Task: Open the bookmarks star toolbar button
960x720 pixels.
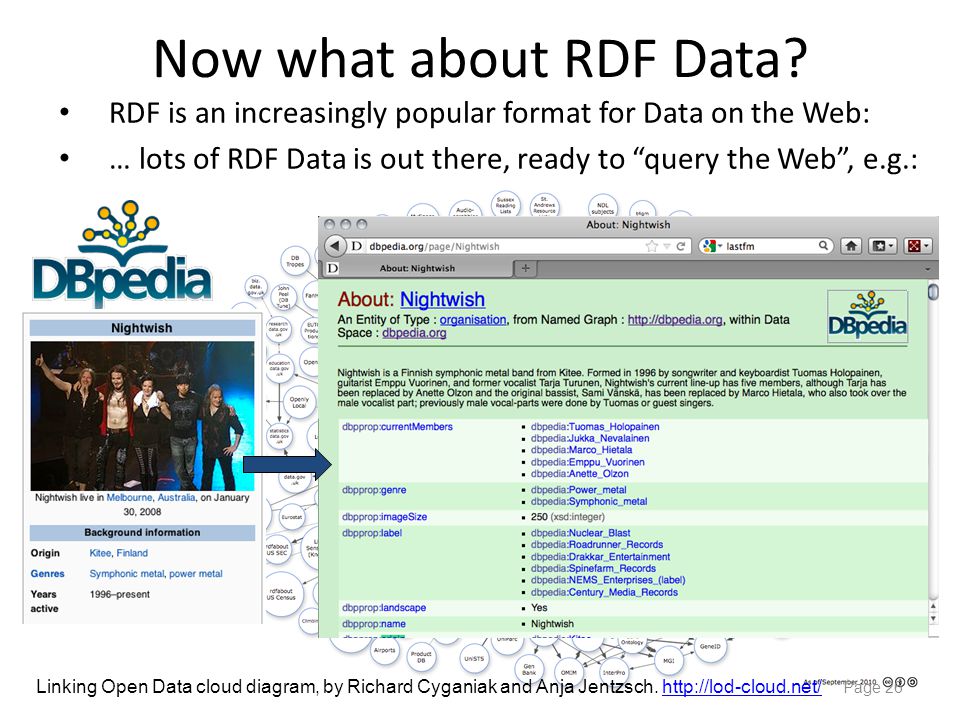Action: coord(882,246)
